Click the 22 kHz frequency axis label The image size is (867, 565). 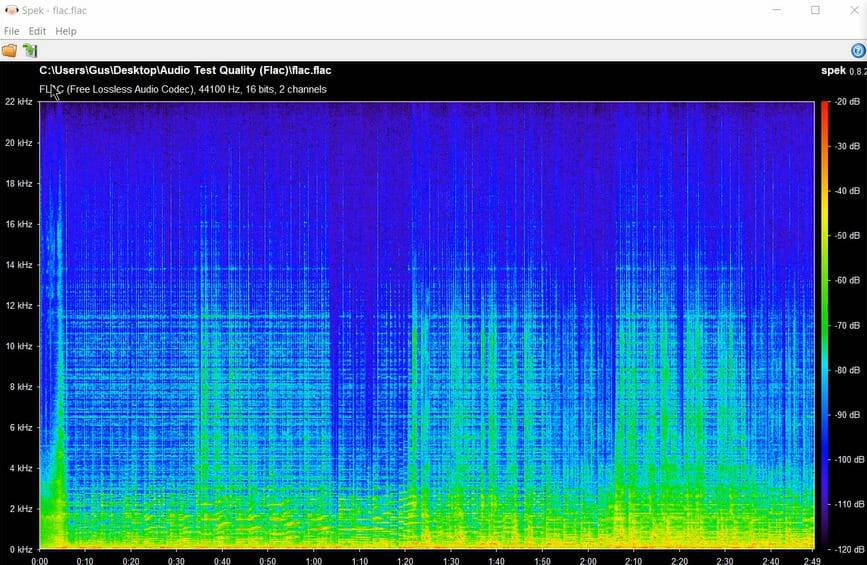coord(18,102)
